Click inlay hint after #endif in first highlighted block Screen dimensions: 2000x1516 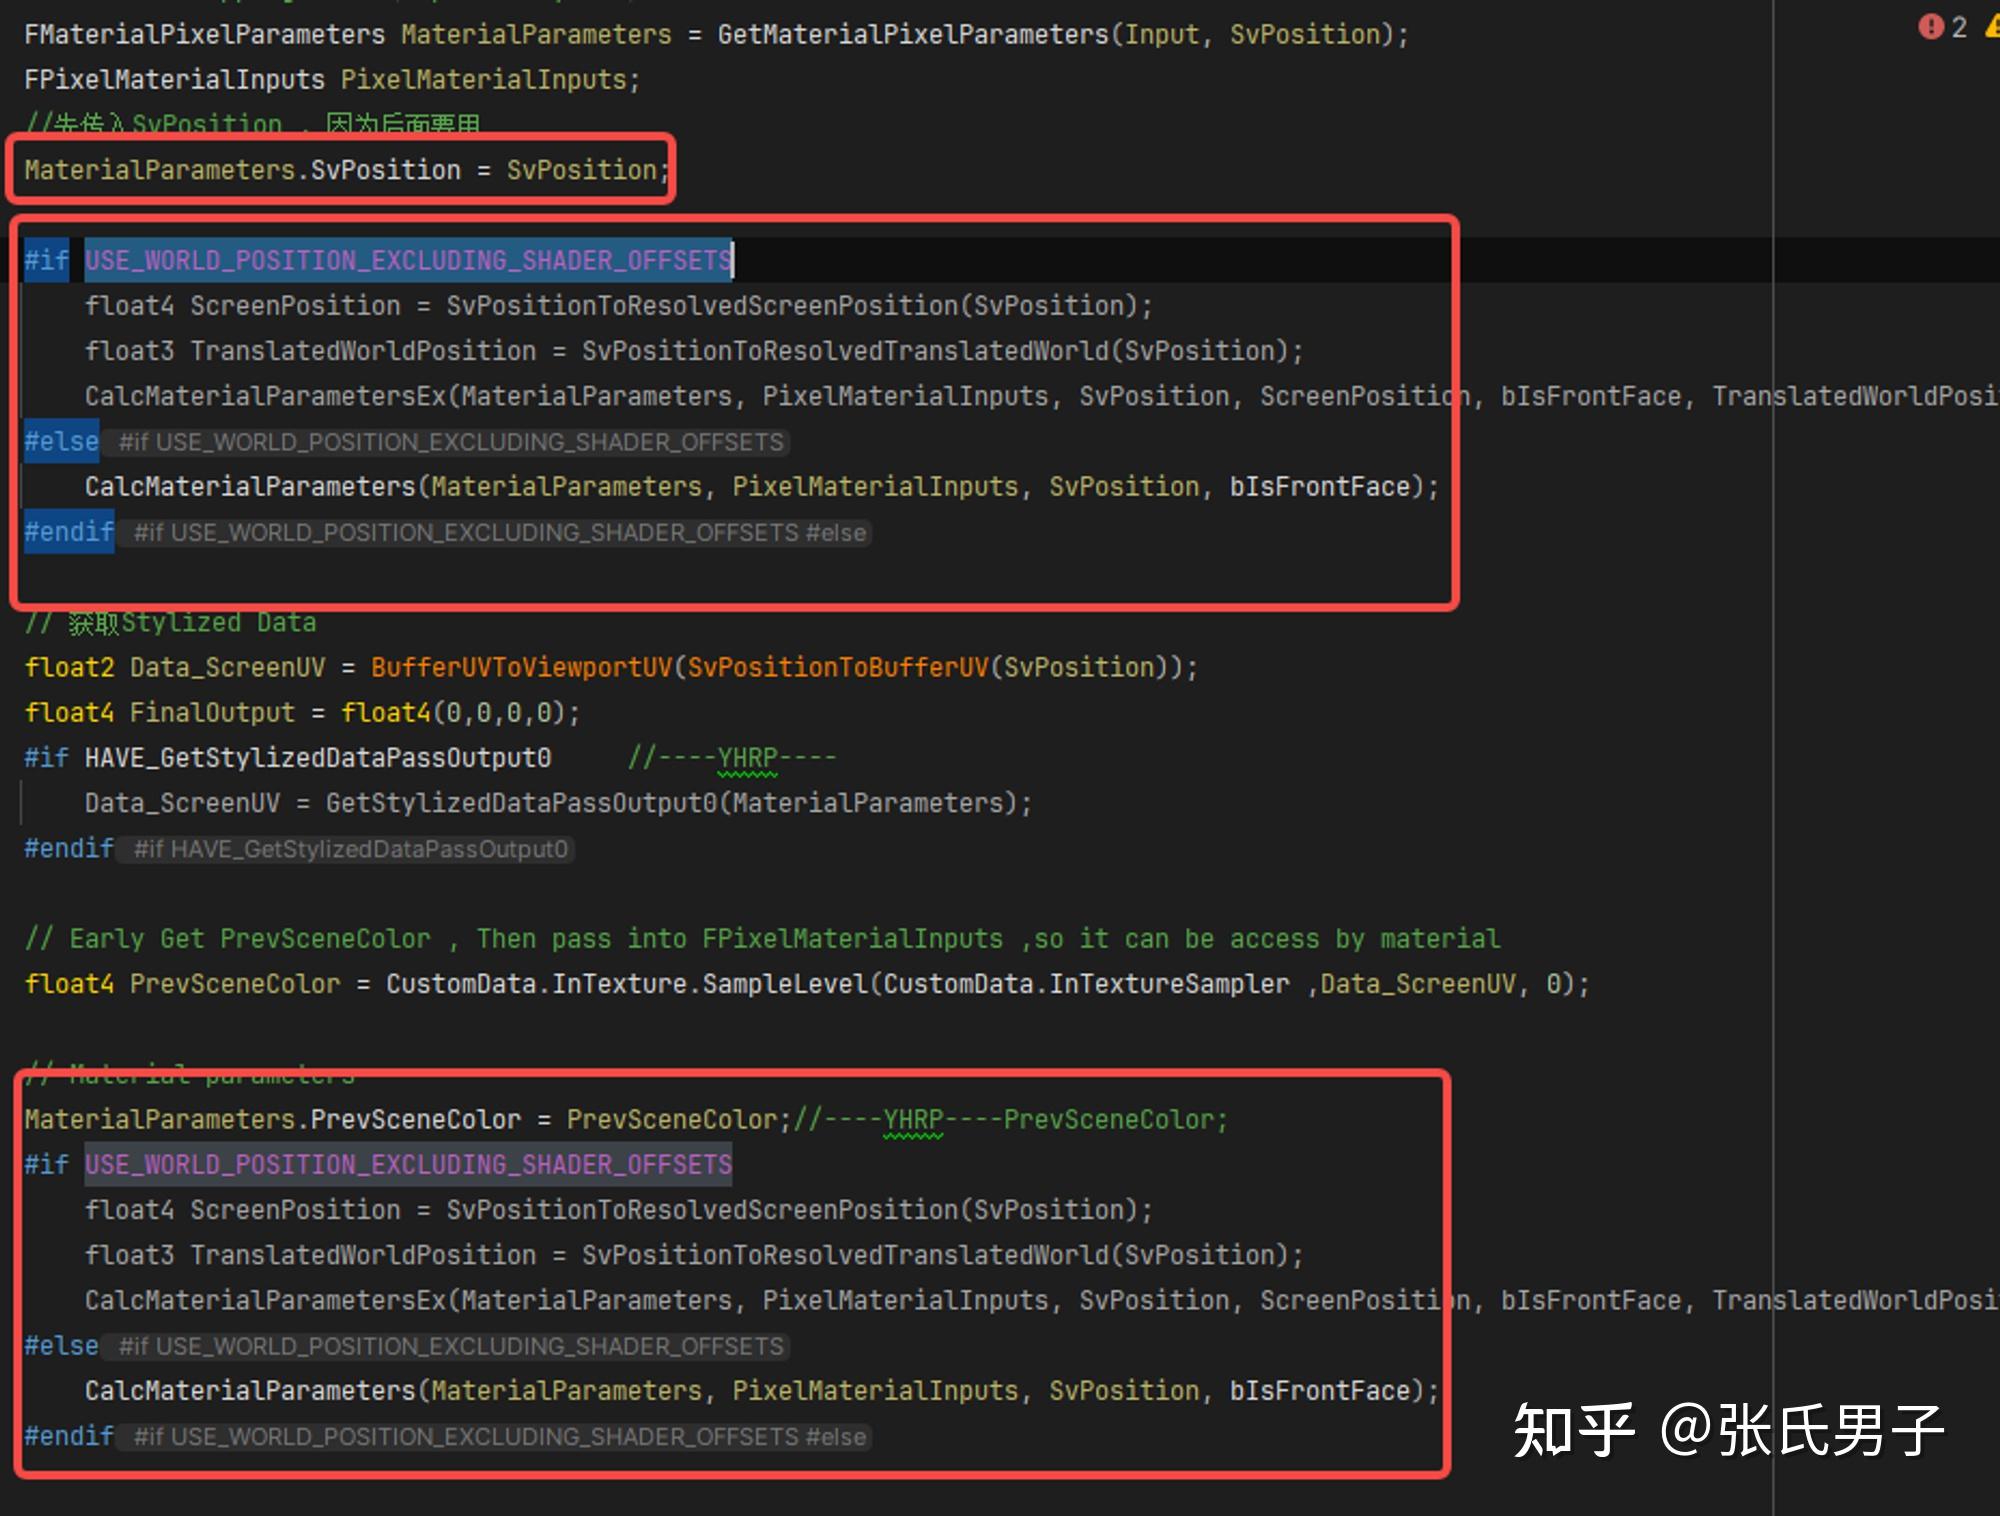[x=497, y=532]
